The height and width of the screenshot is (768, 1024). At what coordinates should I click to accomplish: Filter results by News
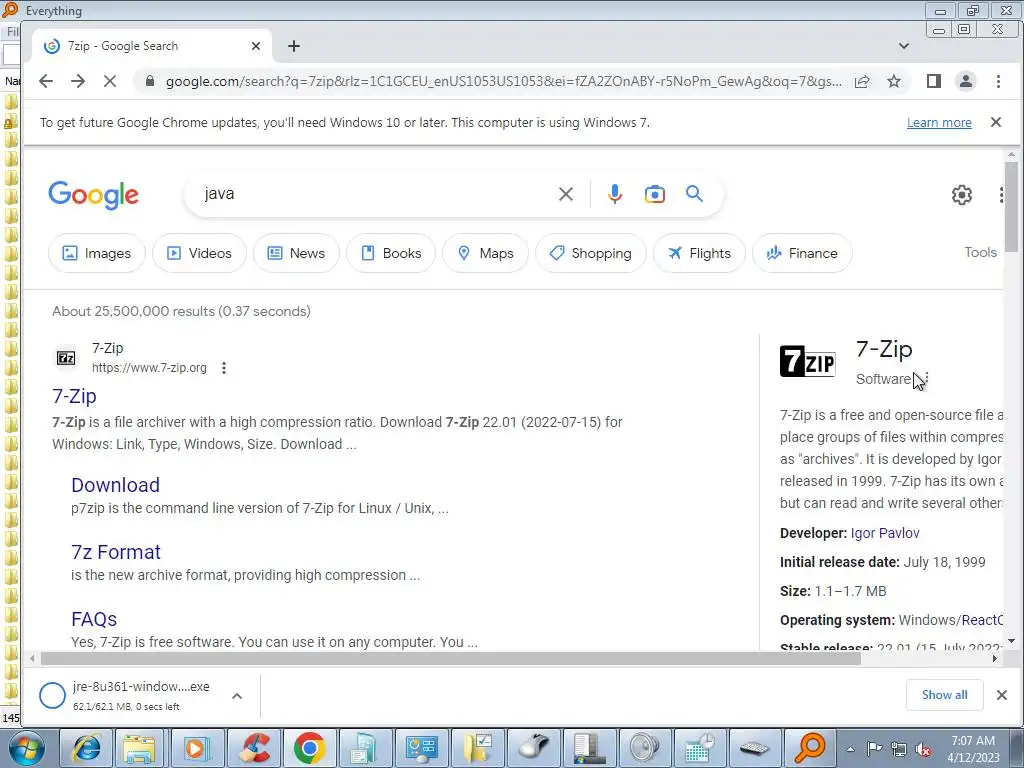tap(296, 253)
